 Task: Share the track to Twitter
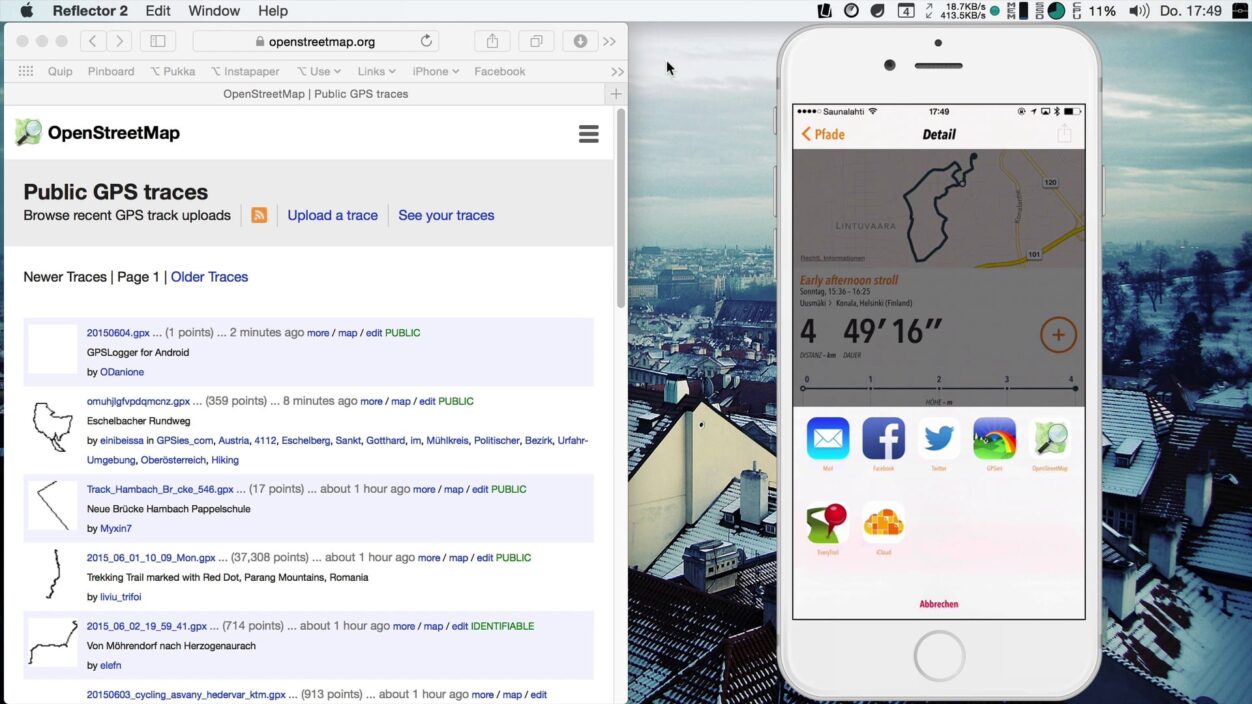coord(939,439)
